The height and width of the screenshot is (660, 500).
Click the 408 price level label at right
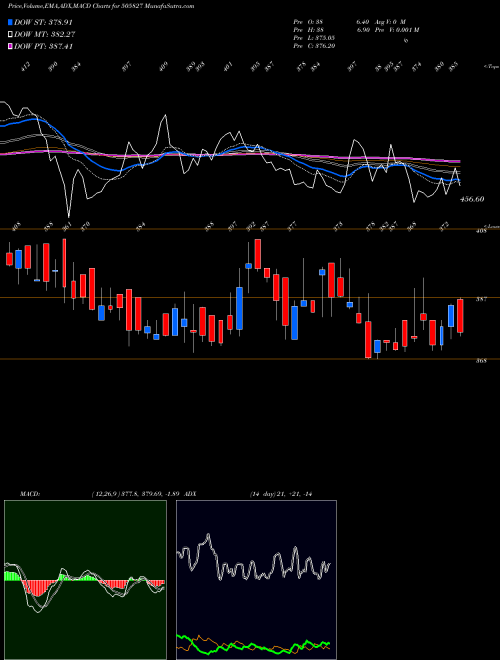tap(481, 231)
